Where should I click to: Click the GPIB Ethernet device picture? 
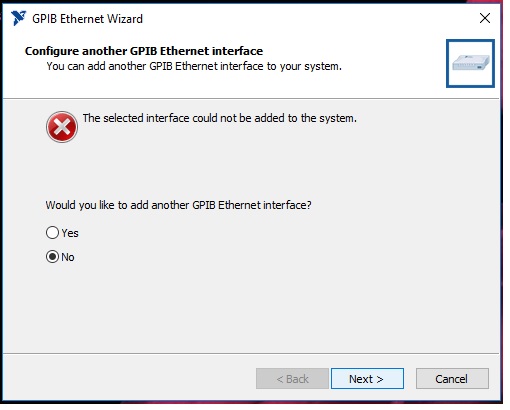470,63
